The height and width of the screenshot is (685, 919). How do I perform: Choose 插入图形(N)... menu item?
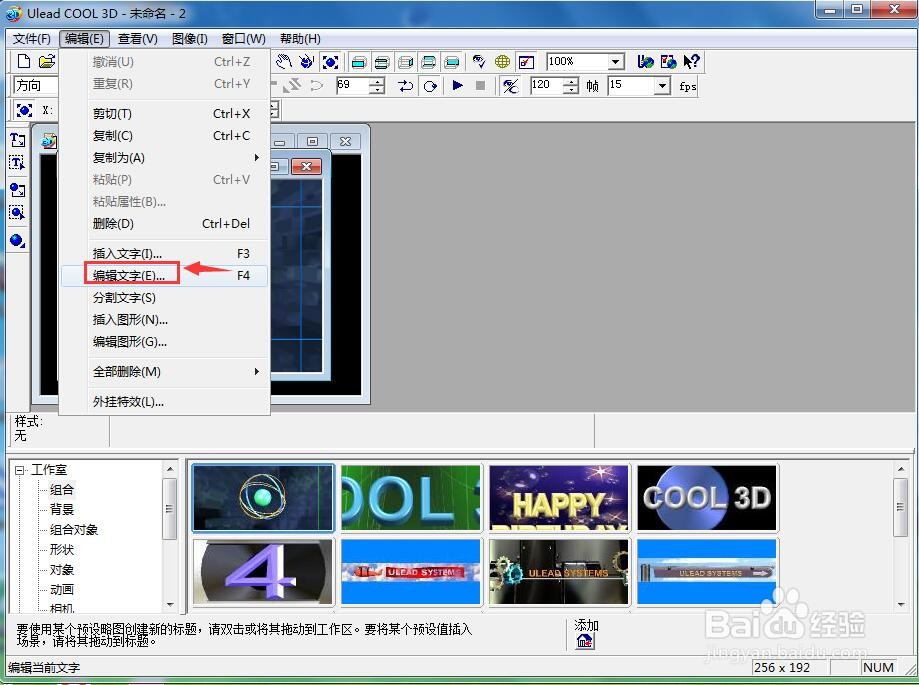[164, 319]
